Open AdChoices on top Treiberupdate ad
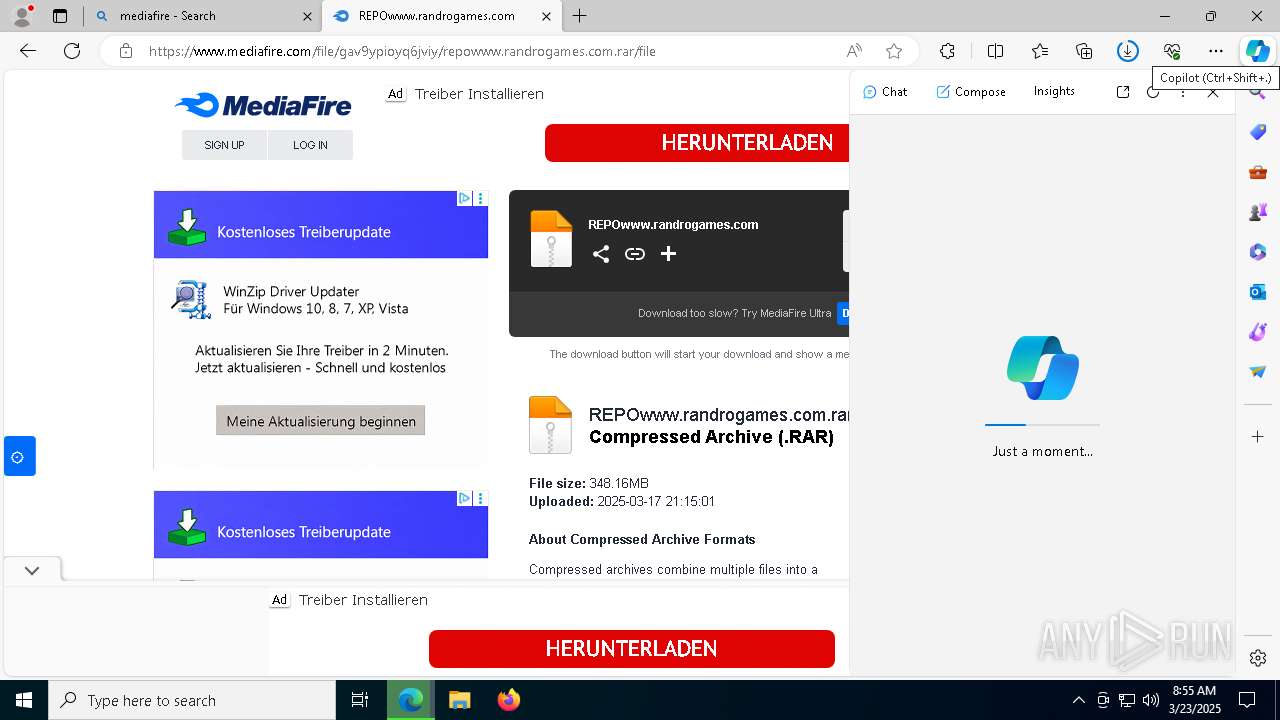This screenshot has width=1280, height=720. point(464,198)
